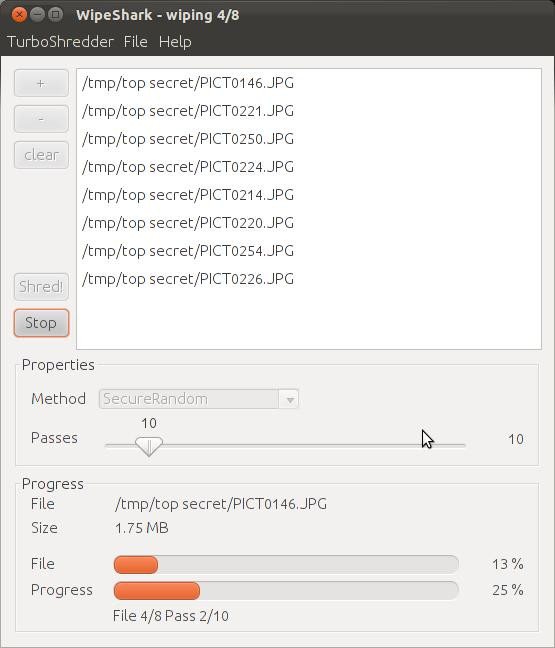The image size is (555, 648).
Task: Click the plus button to add files
Action: click(41, 83)
